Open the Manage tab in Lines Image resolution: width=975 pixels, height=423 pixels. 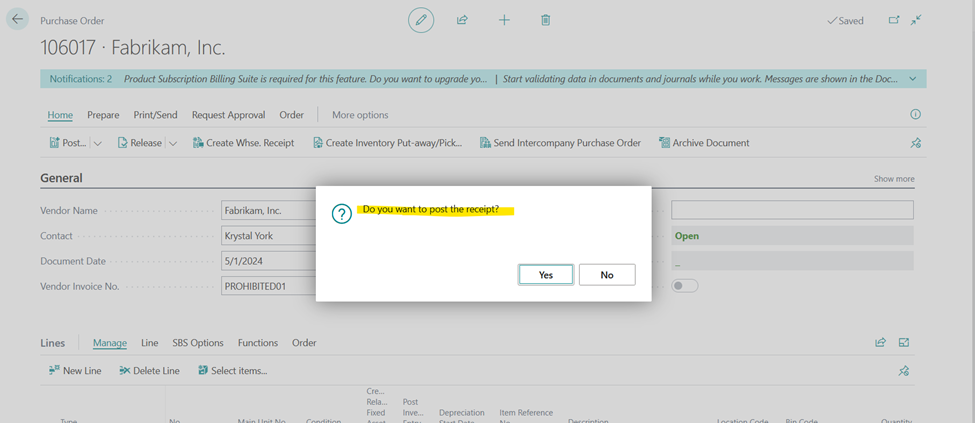[109, 343]
